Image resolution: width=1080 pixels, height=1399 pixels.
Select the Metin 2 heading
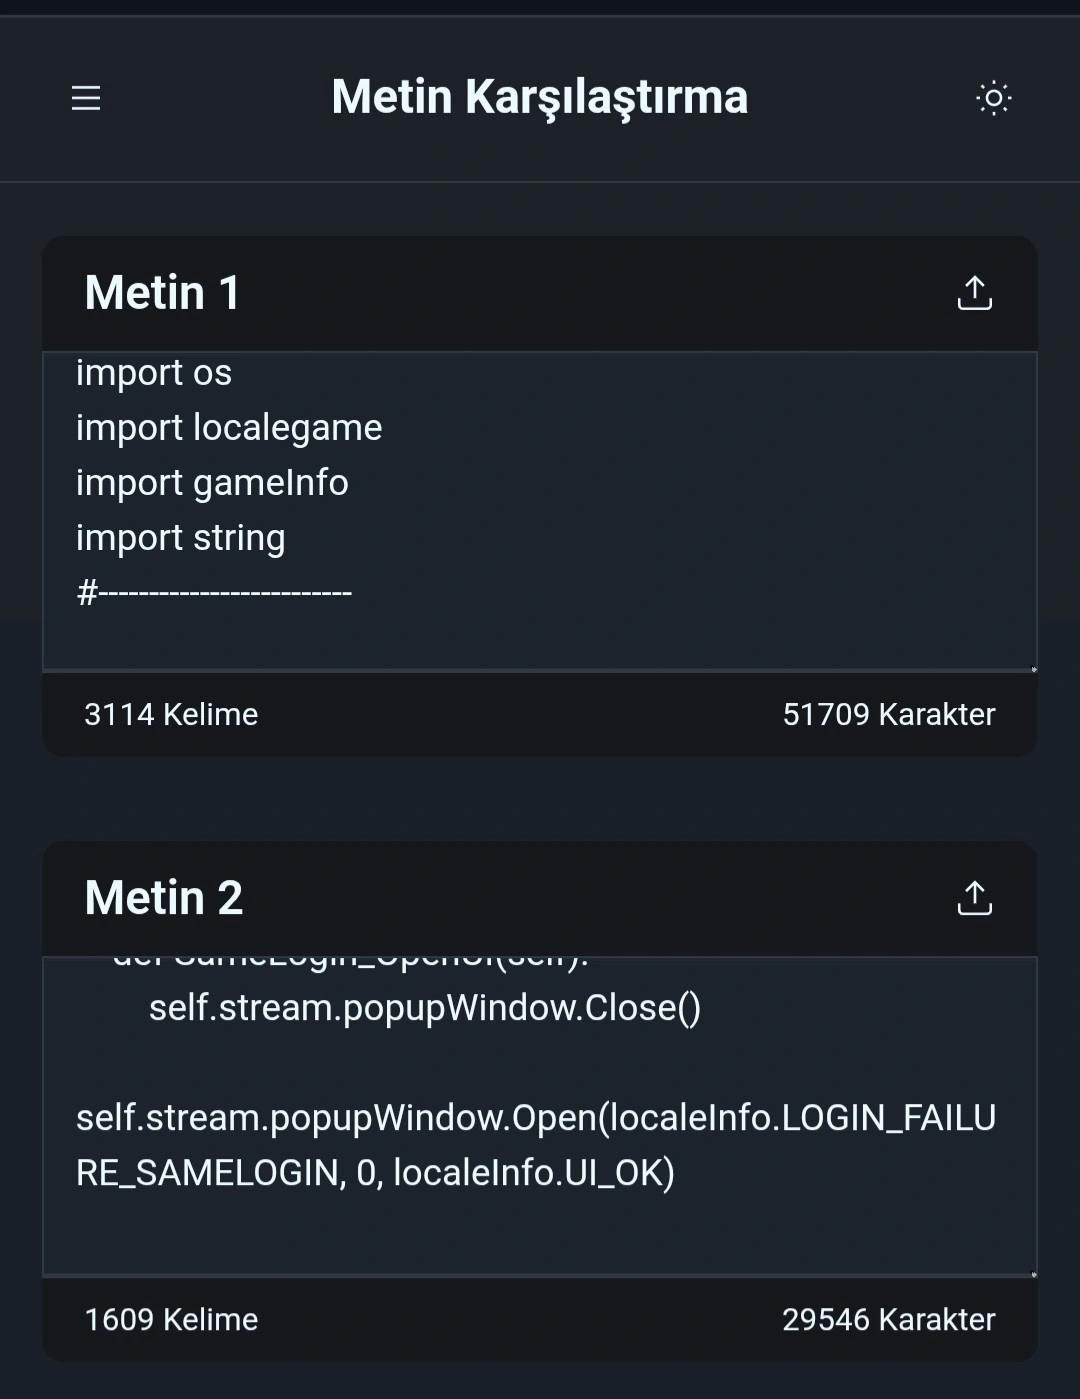(x=164, y=898)
